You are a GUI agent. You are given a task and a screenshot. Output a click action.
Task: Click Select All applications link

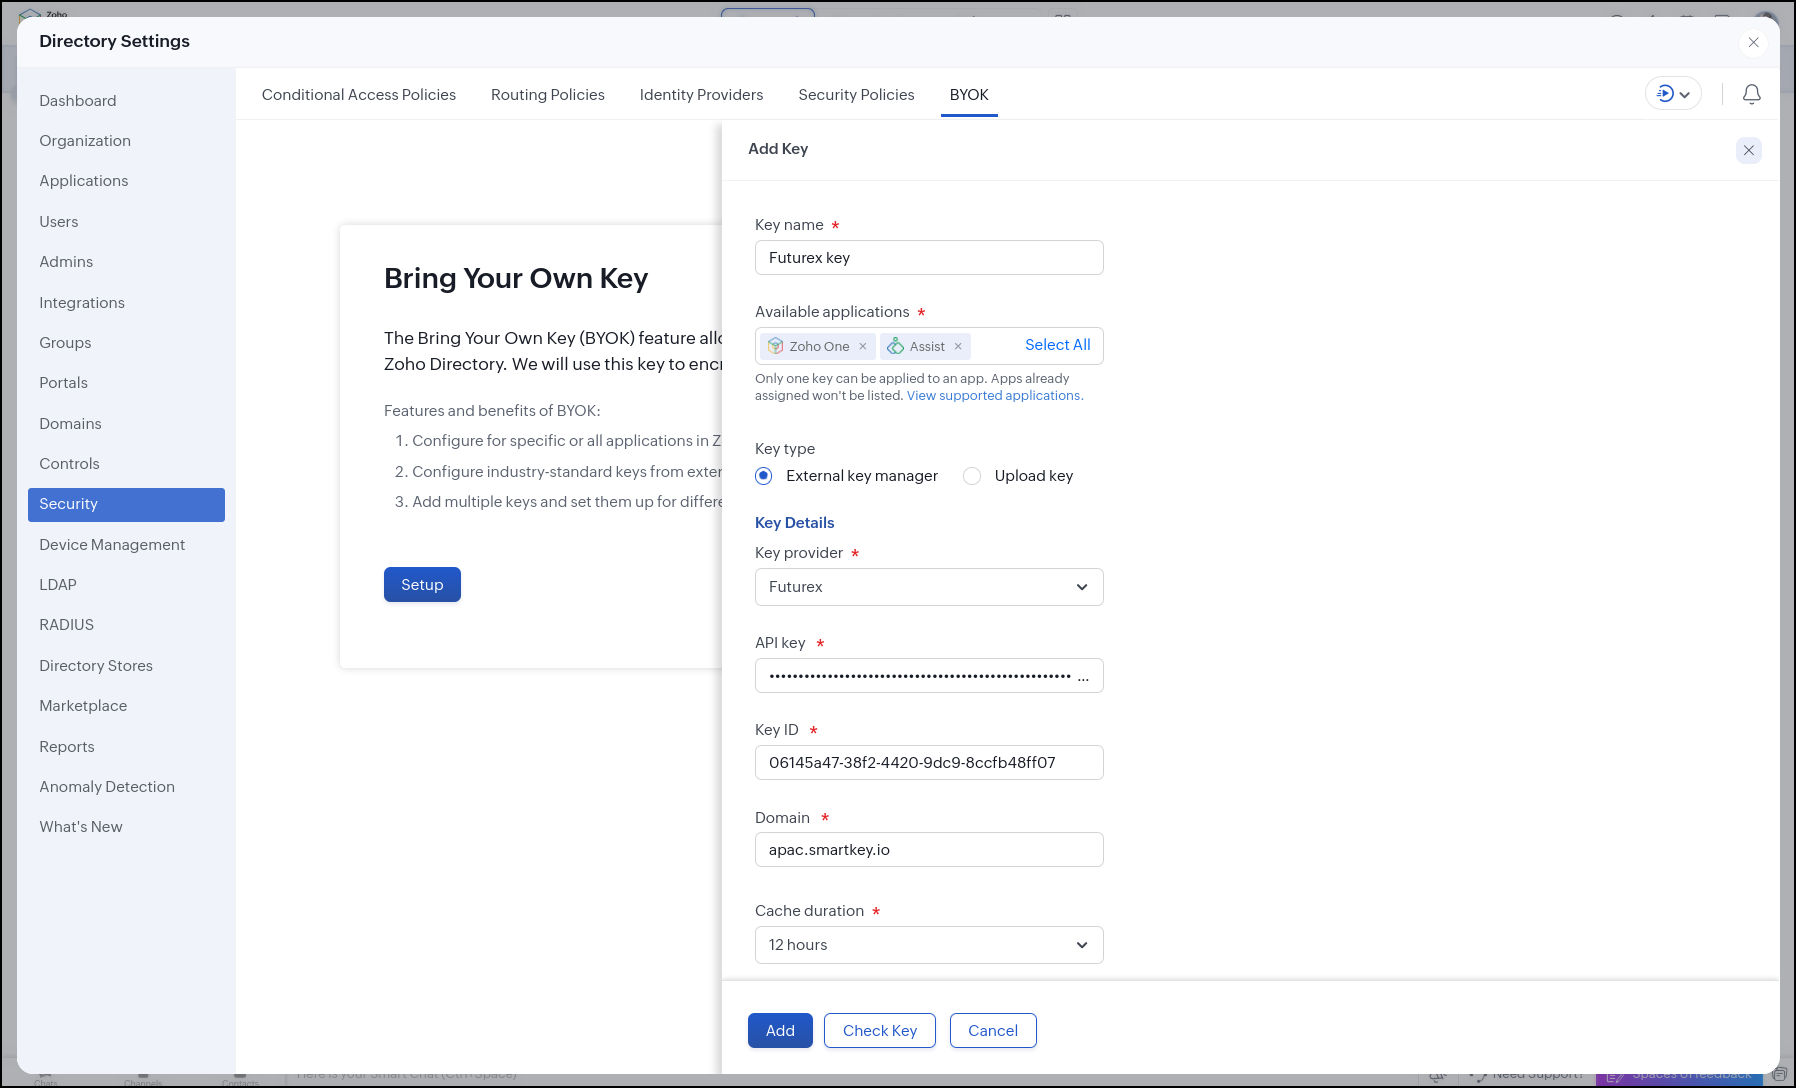(x=1058, y=345)
